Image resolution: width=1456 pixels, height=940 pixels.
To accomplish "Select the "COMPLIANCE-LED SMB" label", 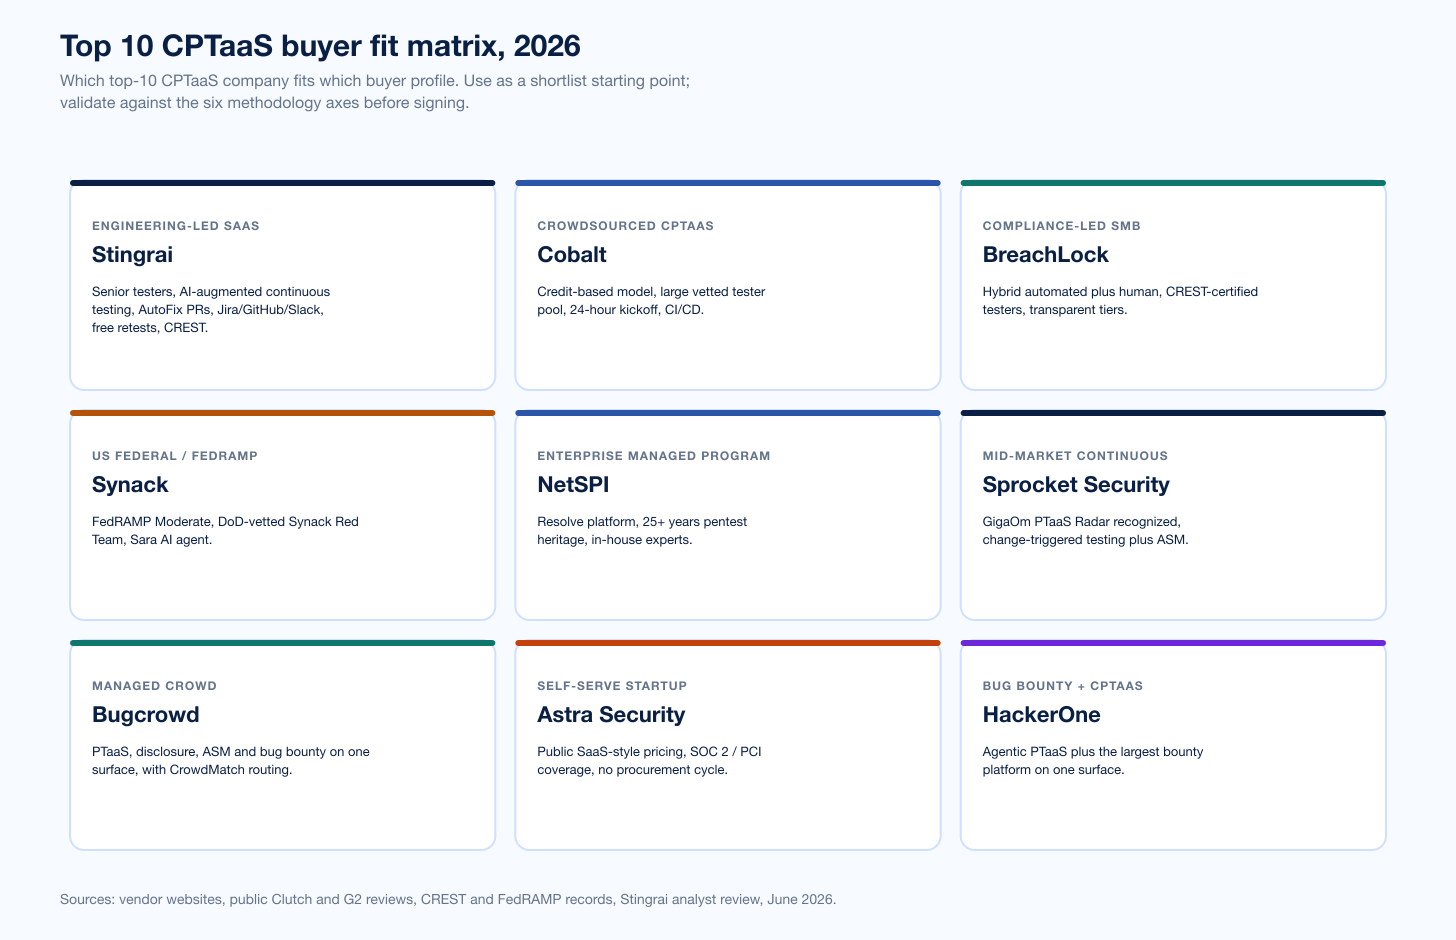I will point(1062,226).
